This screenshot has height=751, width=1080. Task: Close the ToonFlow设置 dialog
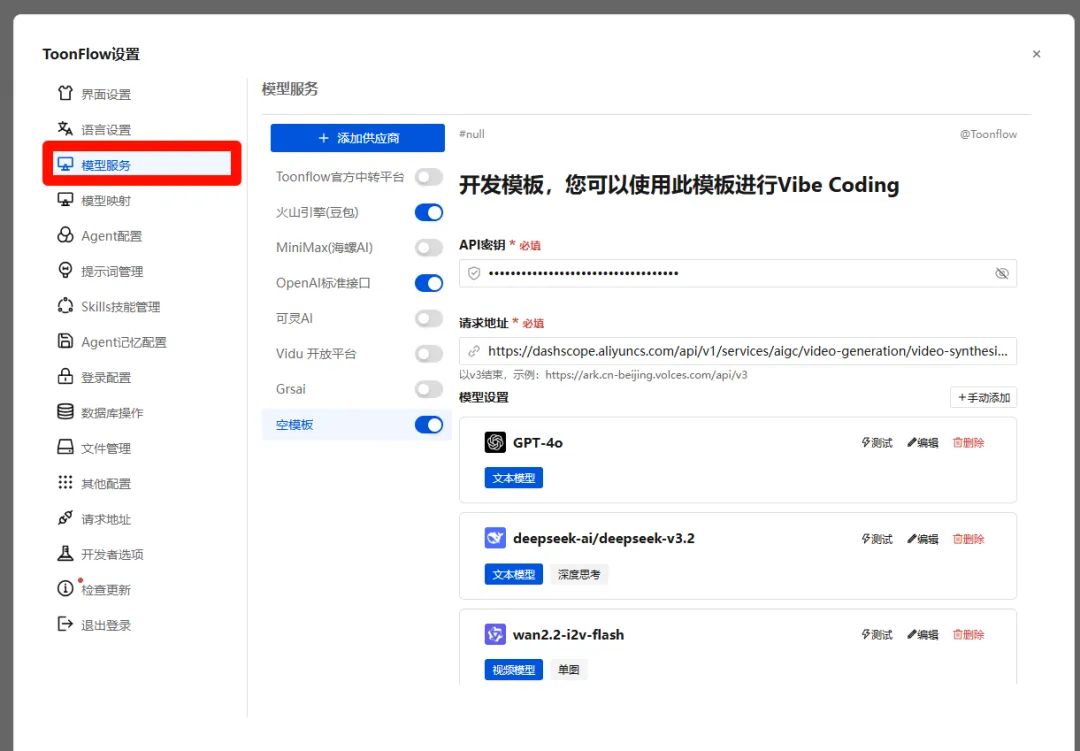[1036, 54]
